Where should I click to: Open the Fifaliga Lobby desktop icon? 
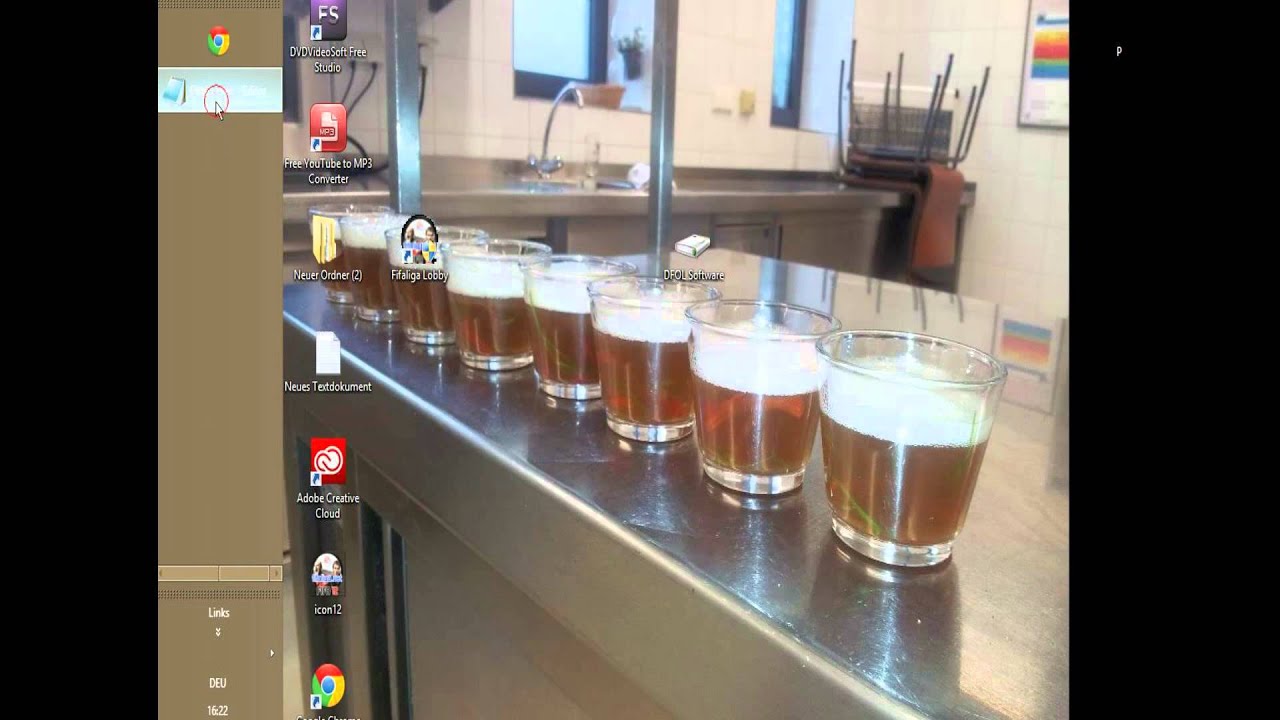coord(419,248)
